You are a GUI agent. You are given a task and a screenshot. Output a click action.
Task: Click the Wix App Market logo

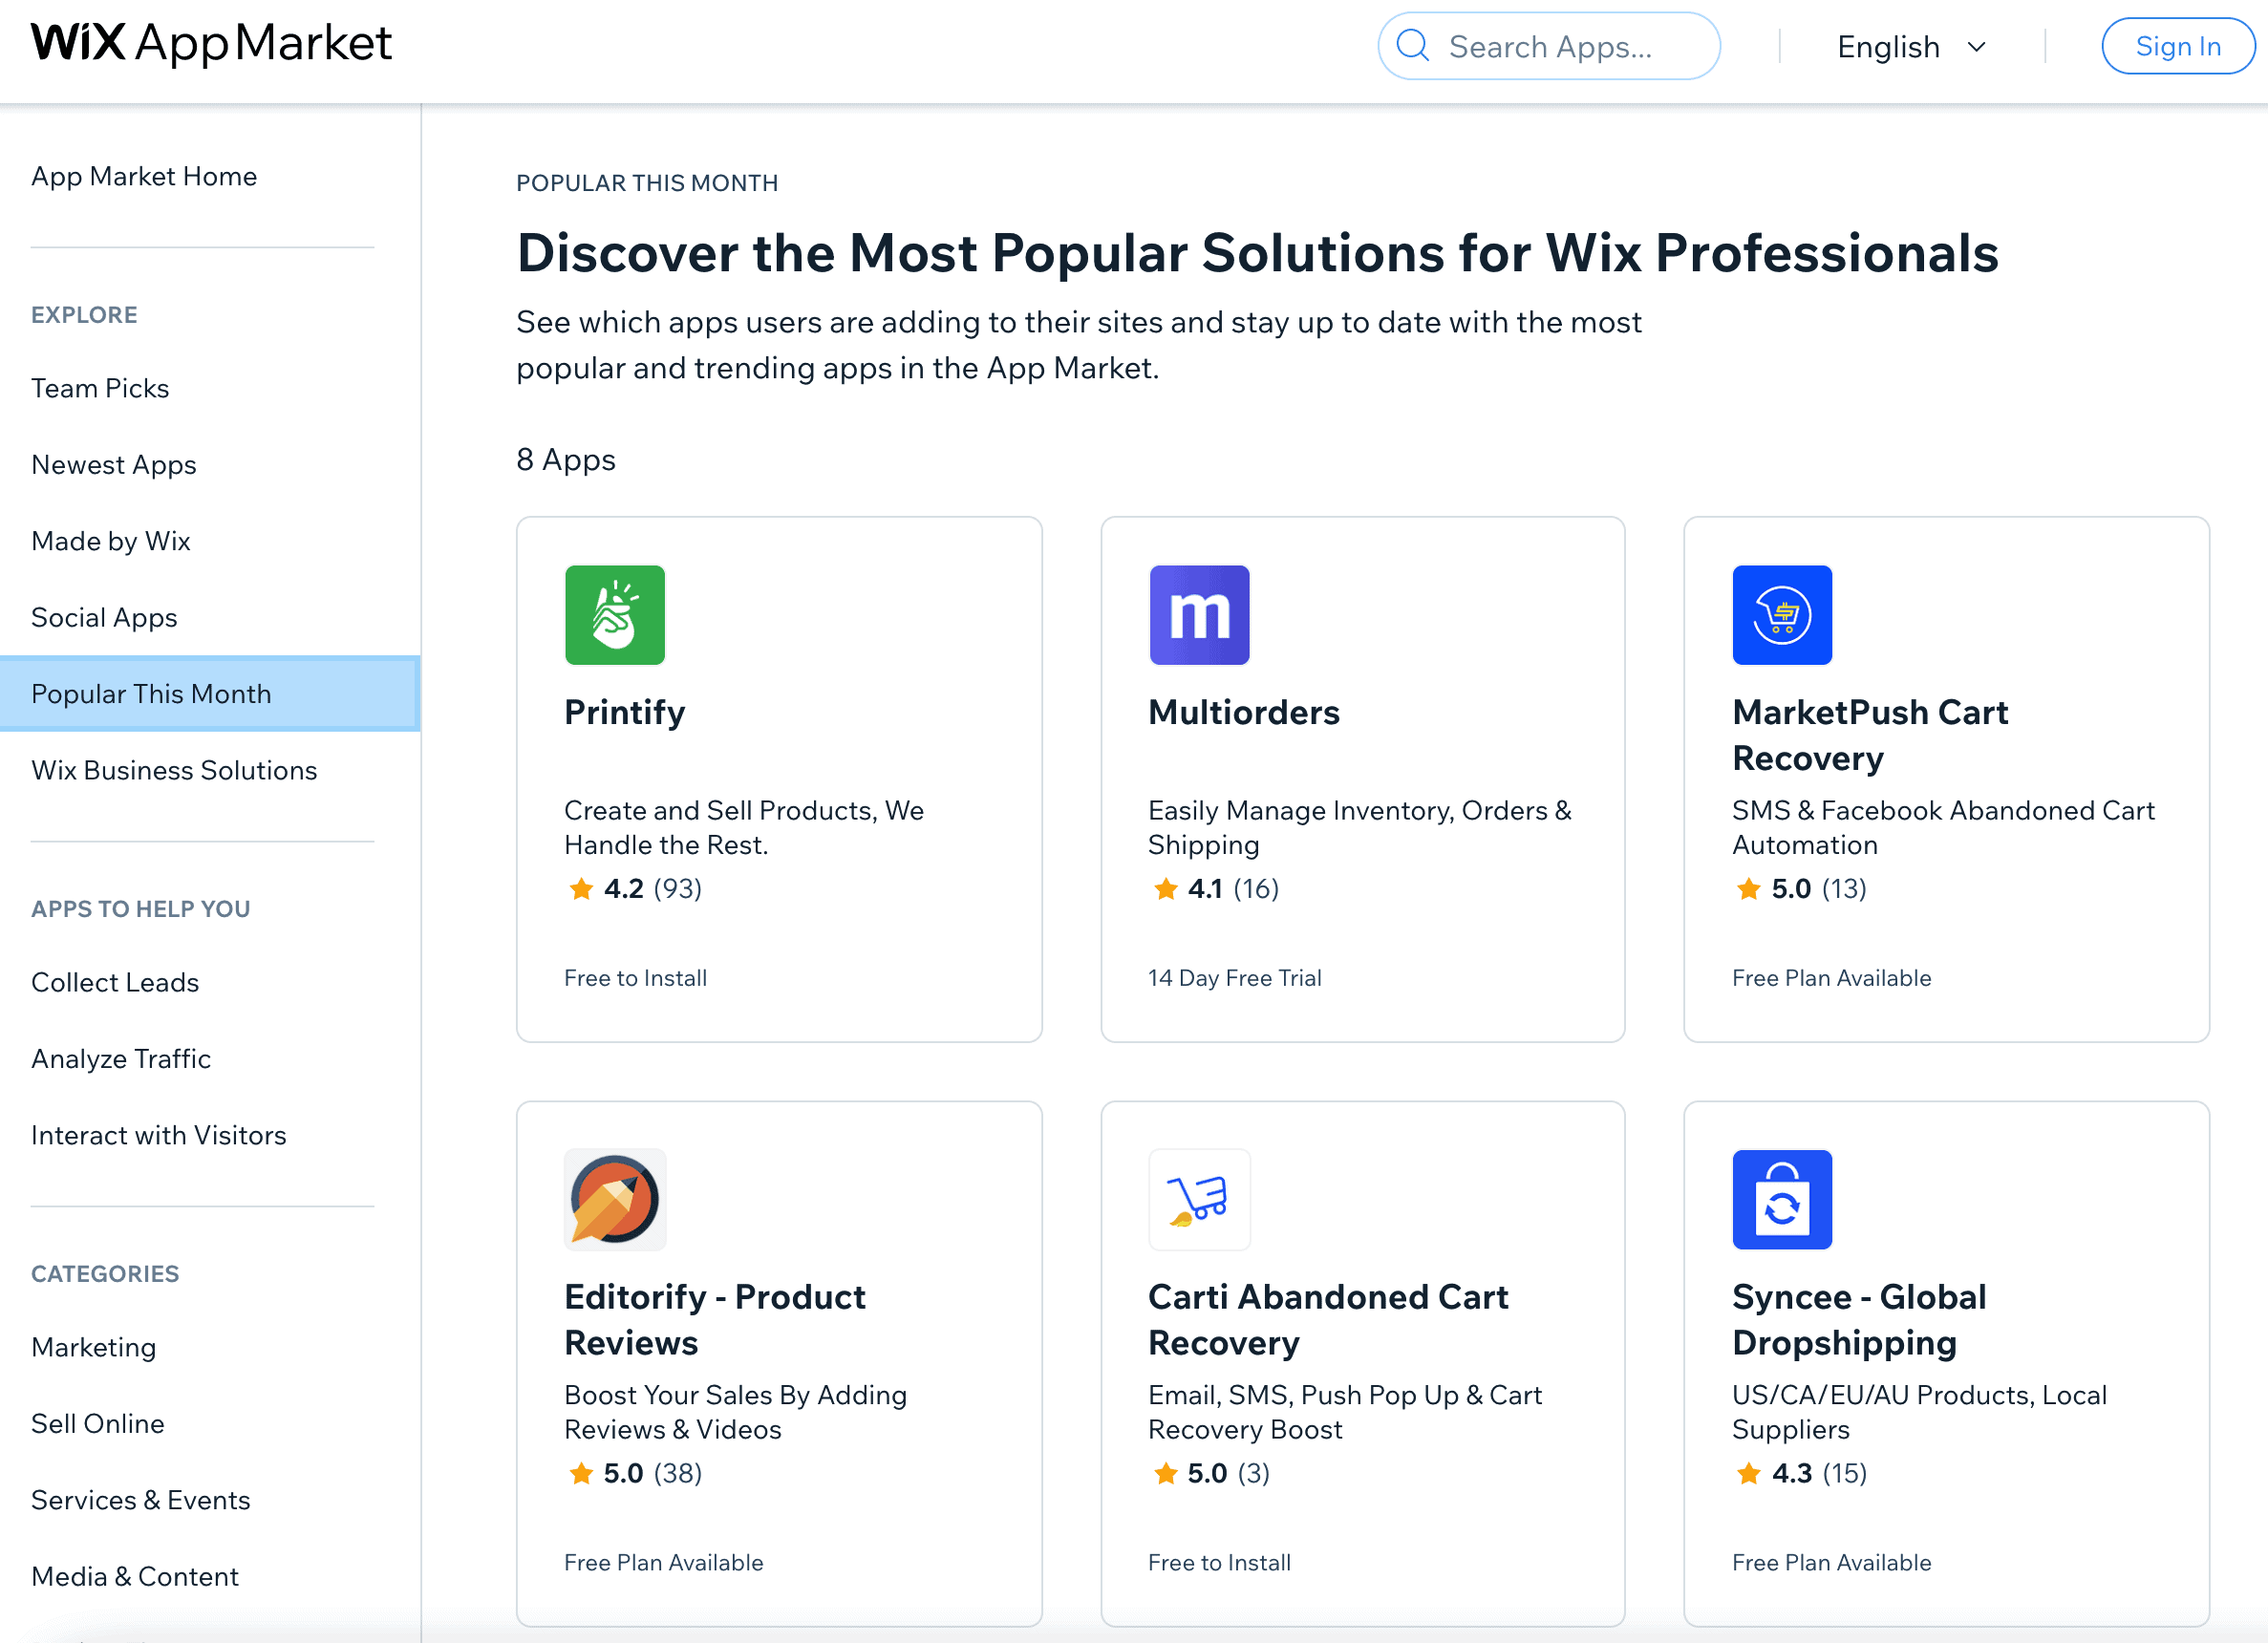[x=210, y=44]
